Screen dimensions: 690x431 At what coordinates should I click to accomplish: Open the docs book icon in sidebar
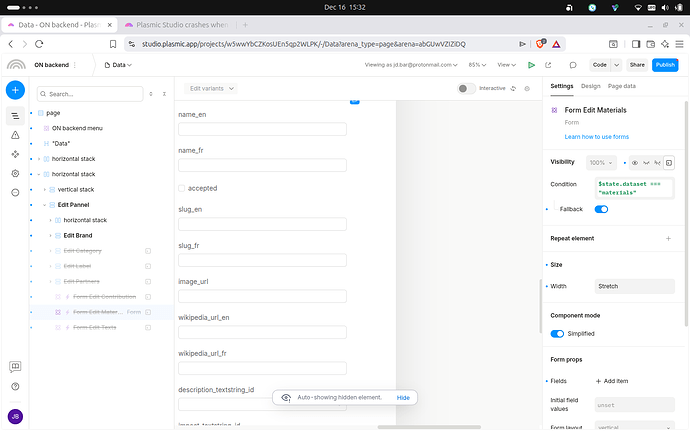point(15,367)
